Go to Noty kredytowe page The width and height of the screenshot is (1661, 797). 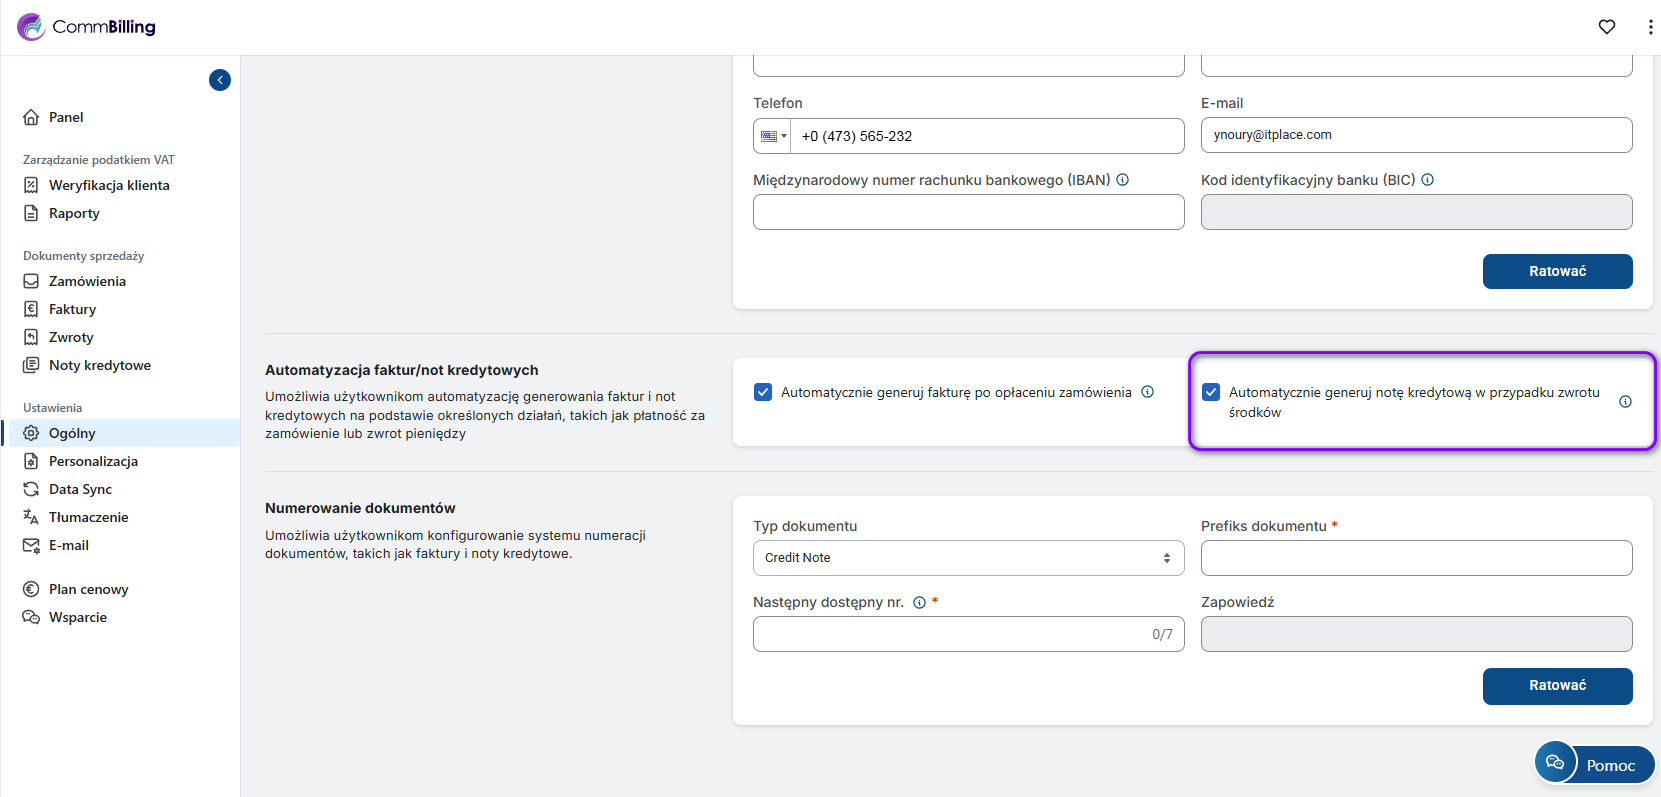[99, 365]
